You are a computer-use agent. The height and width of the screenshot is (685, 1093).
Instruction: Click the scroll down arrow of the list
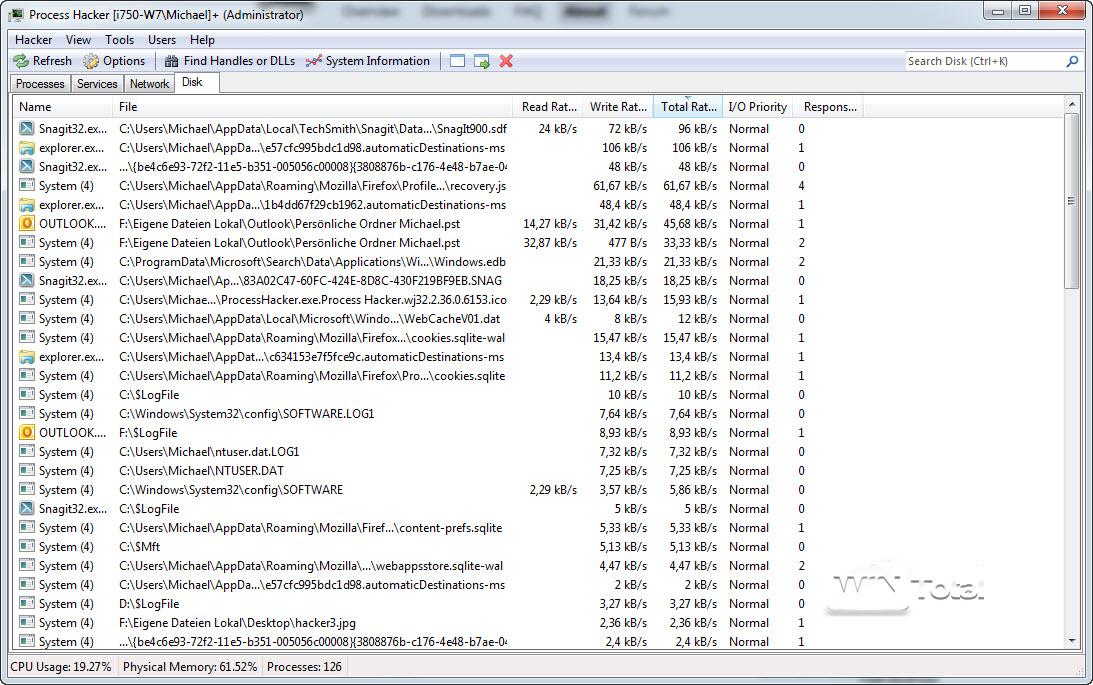click(1071, 640)
